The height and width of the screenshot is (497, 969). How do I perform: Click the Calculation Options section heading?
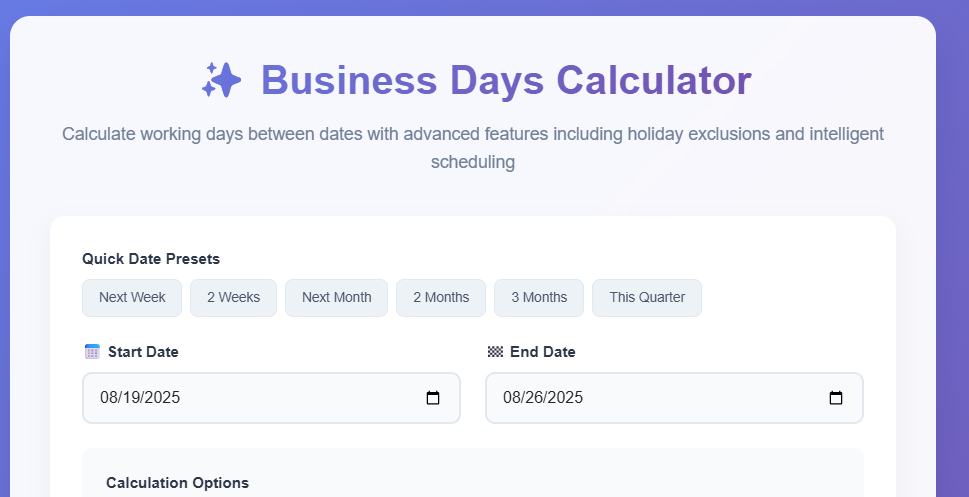177,483
